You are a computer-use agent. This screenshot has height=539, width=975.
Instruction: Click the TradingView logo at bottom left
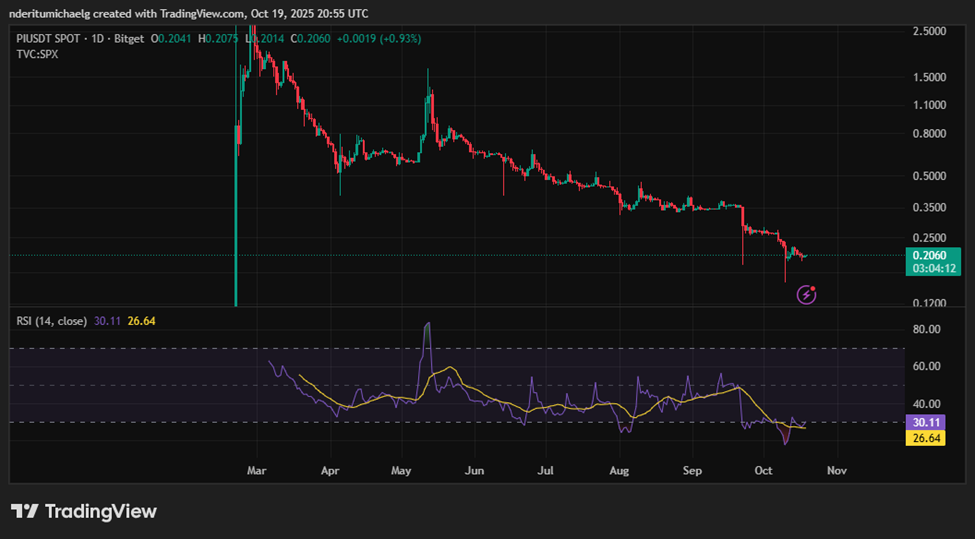[x=84, y=511]
